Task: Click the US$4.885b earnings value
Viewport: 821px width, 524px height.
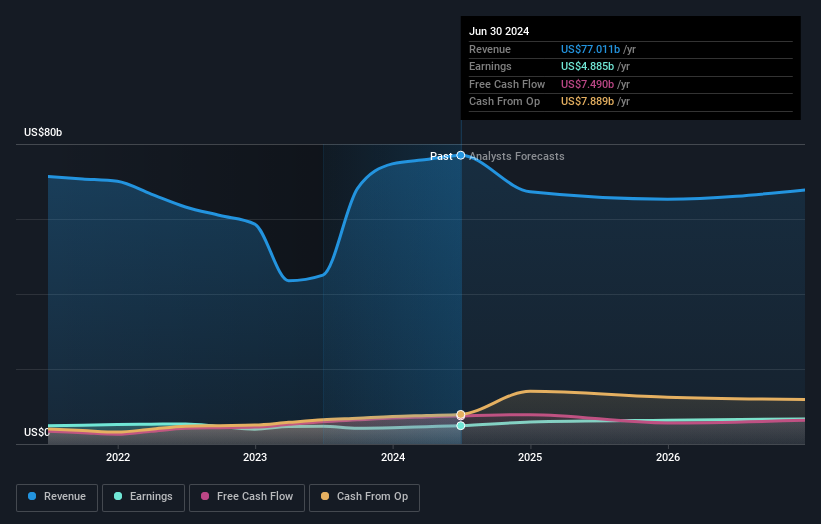Action: (x=587, y=66)
